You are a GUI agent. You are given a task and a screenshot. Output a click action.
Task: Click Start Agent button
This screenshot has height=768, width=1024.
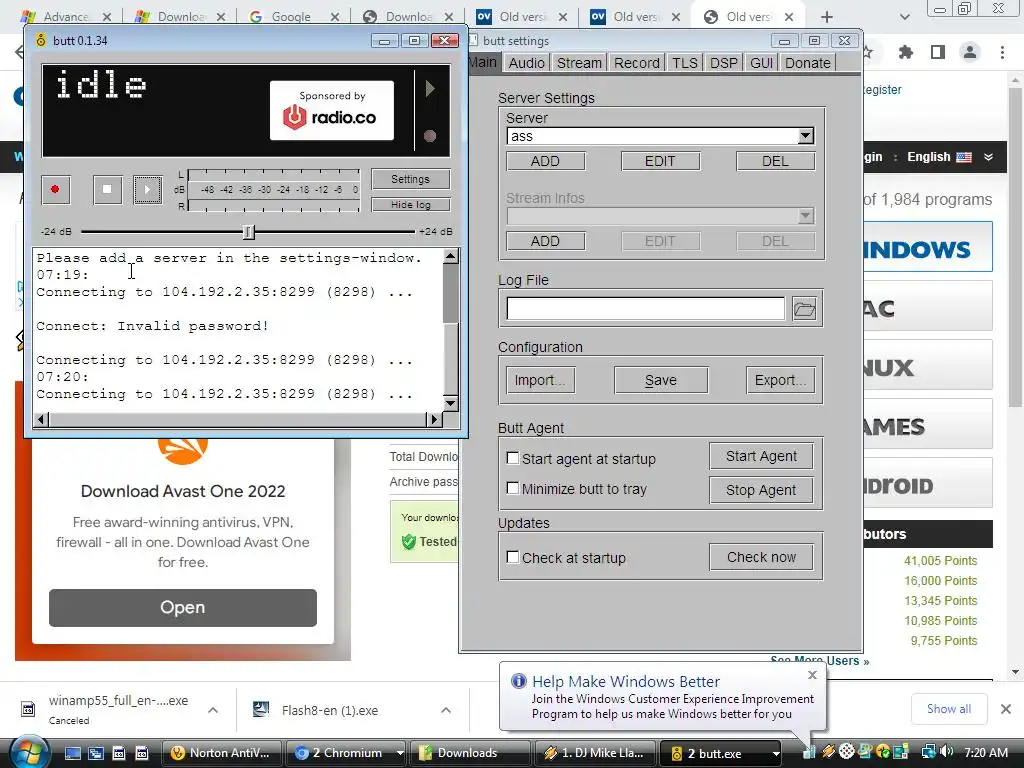[761, 456]
